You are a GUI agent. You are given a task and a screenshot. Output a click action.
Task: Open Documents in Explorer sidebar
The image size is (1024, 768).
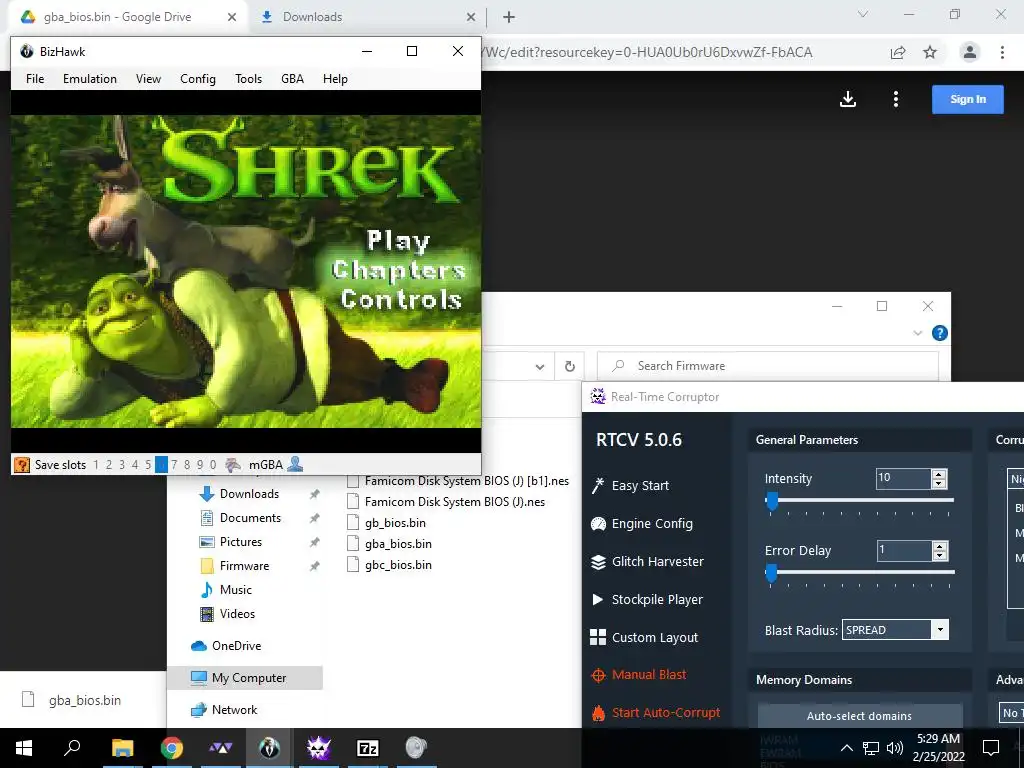point(250,518)
